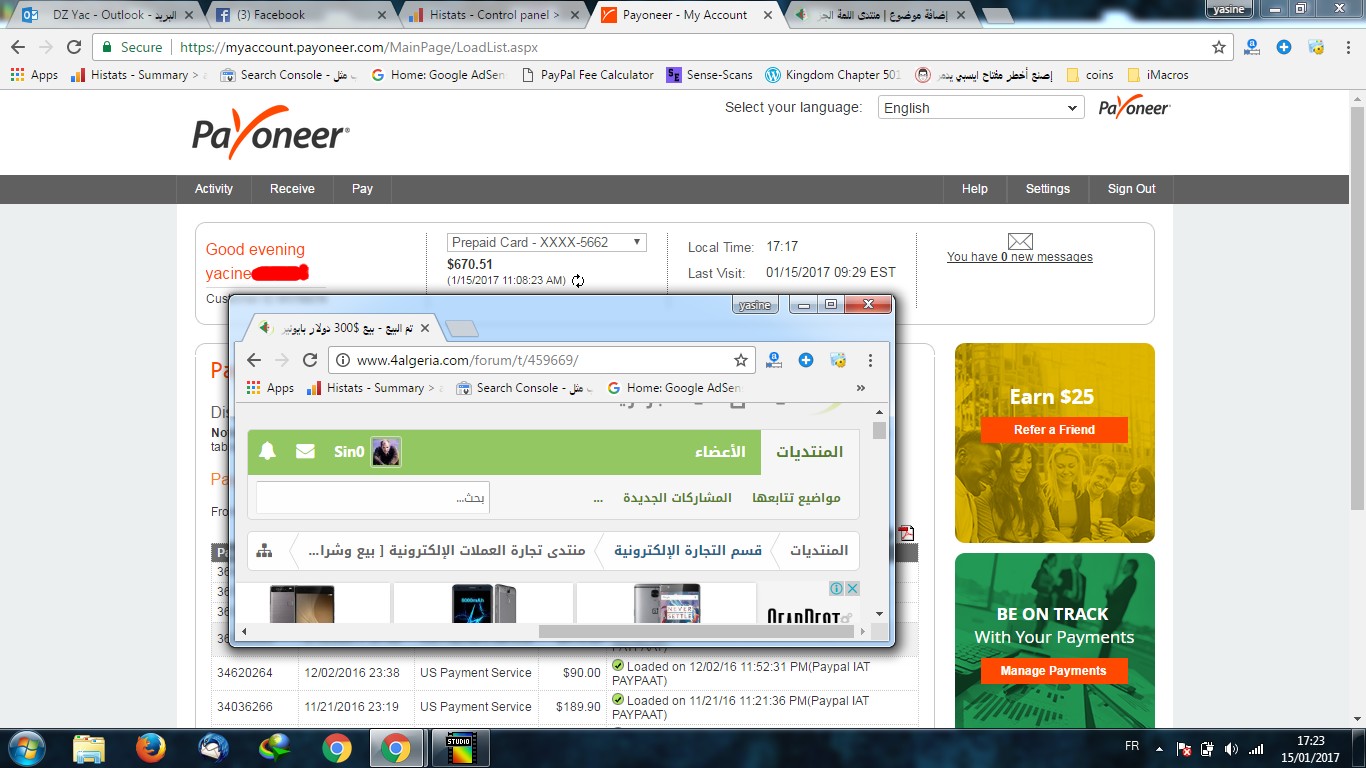Click the forum search input field

[x=372, y=498]
